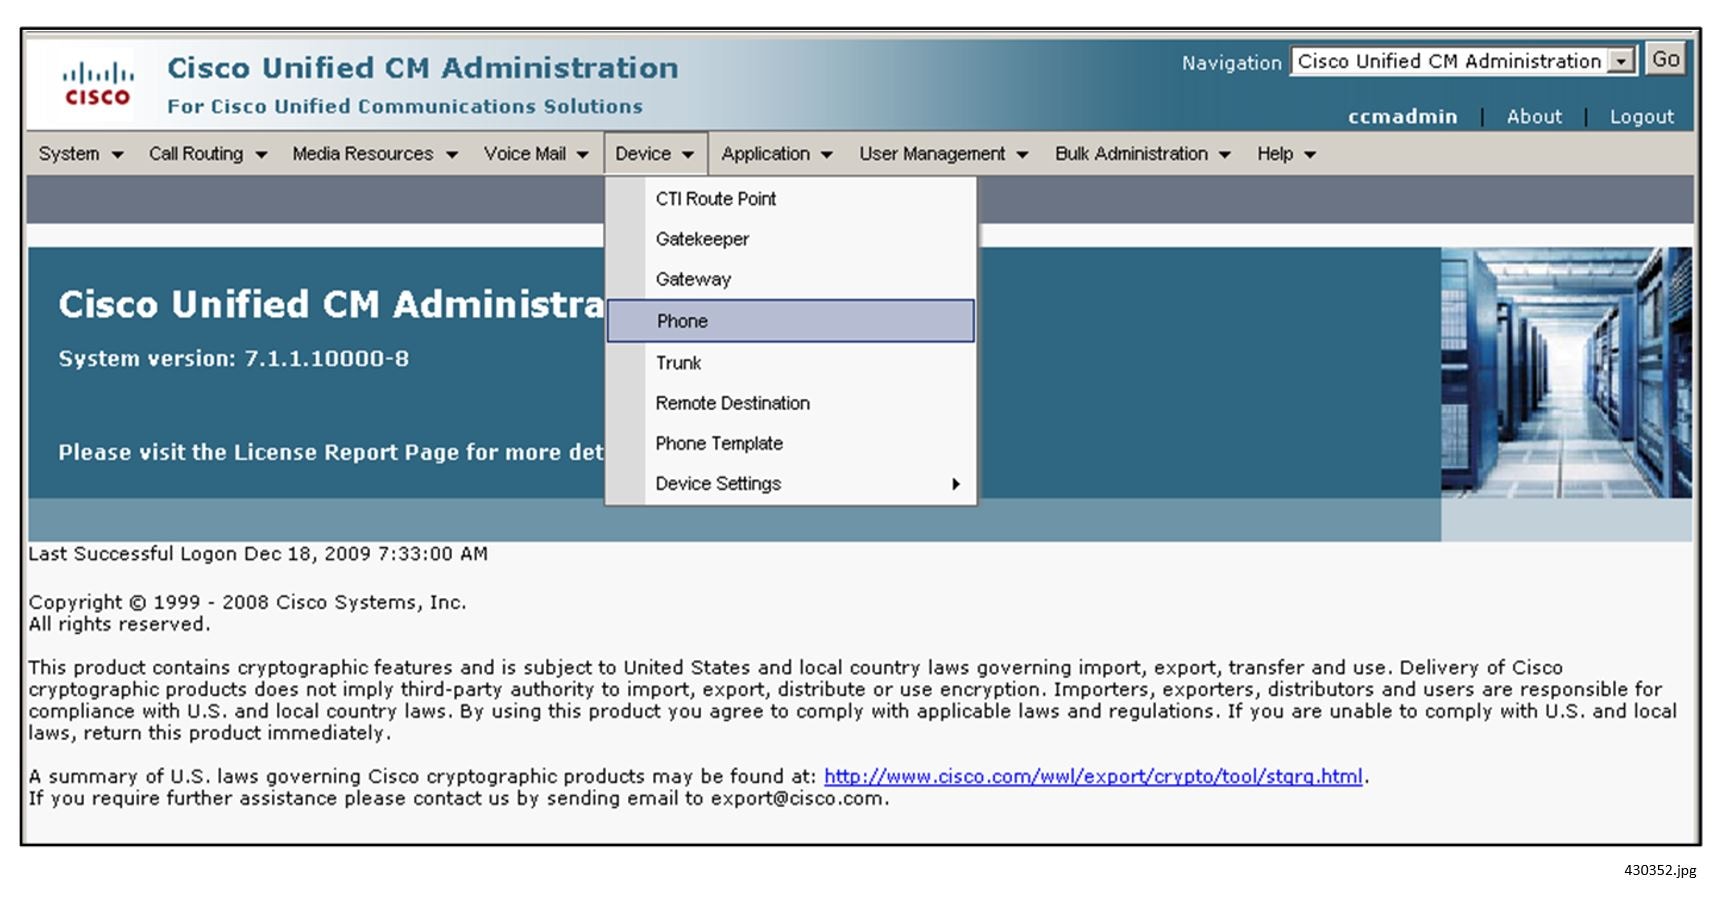
Task: Click the Logout link
Action: (1641, 116)
